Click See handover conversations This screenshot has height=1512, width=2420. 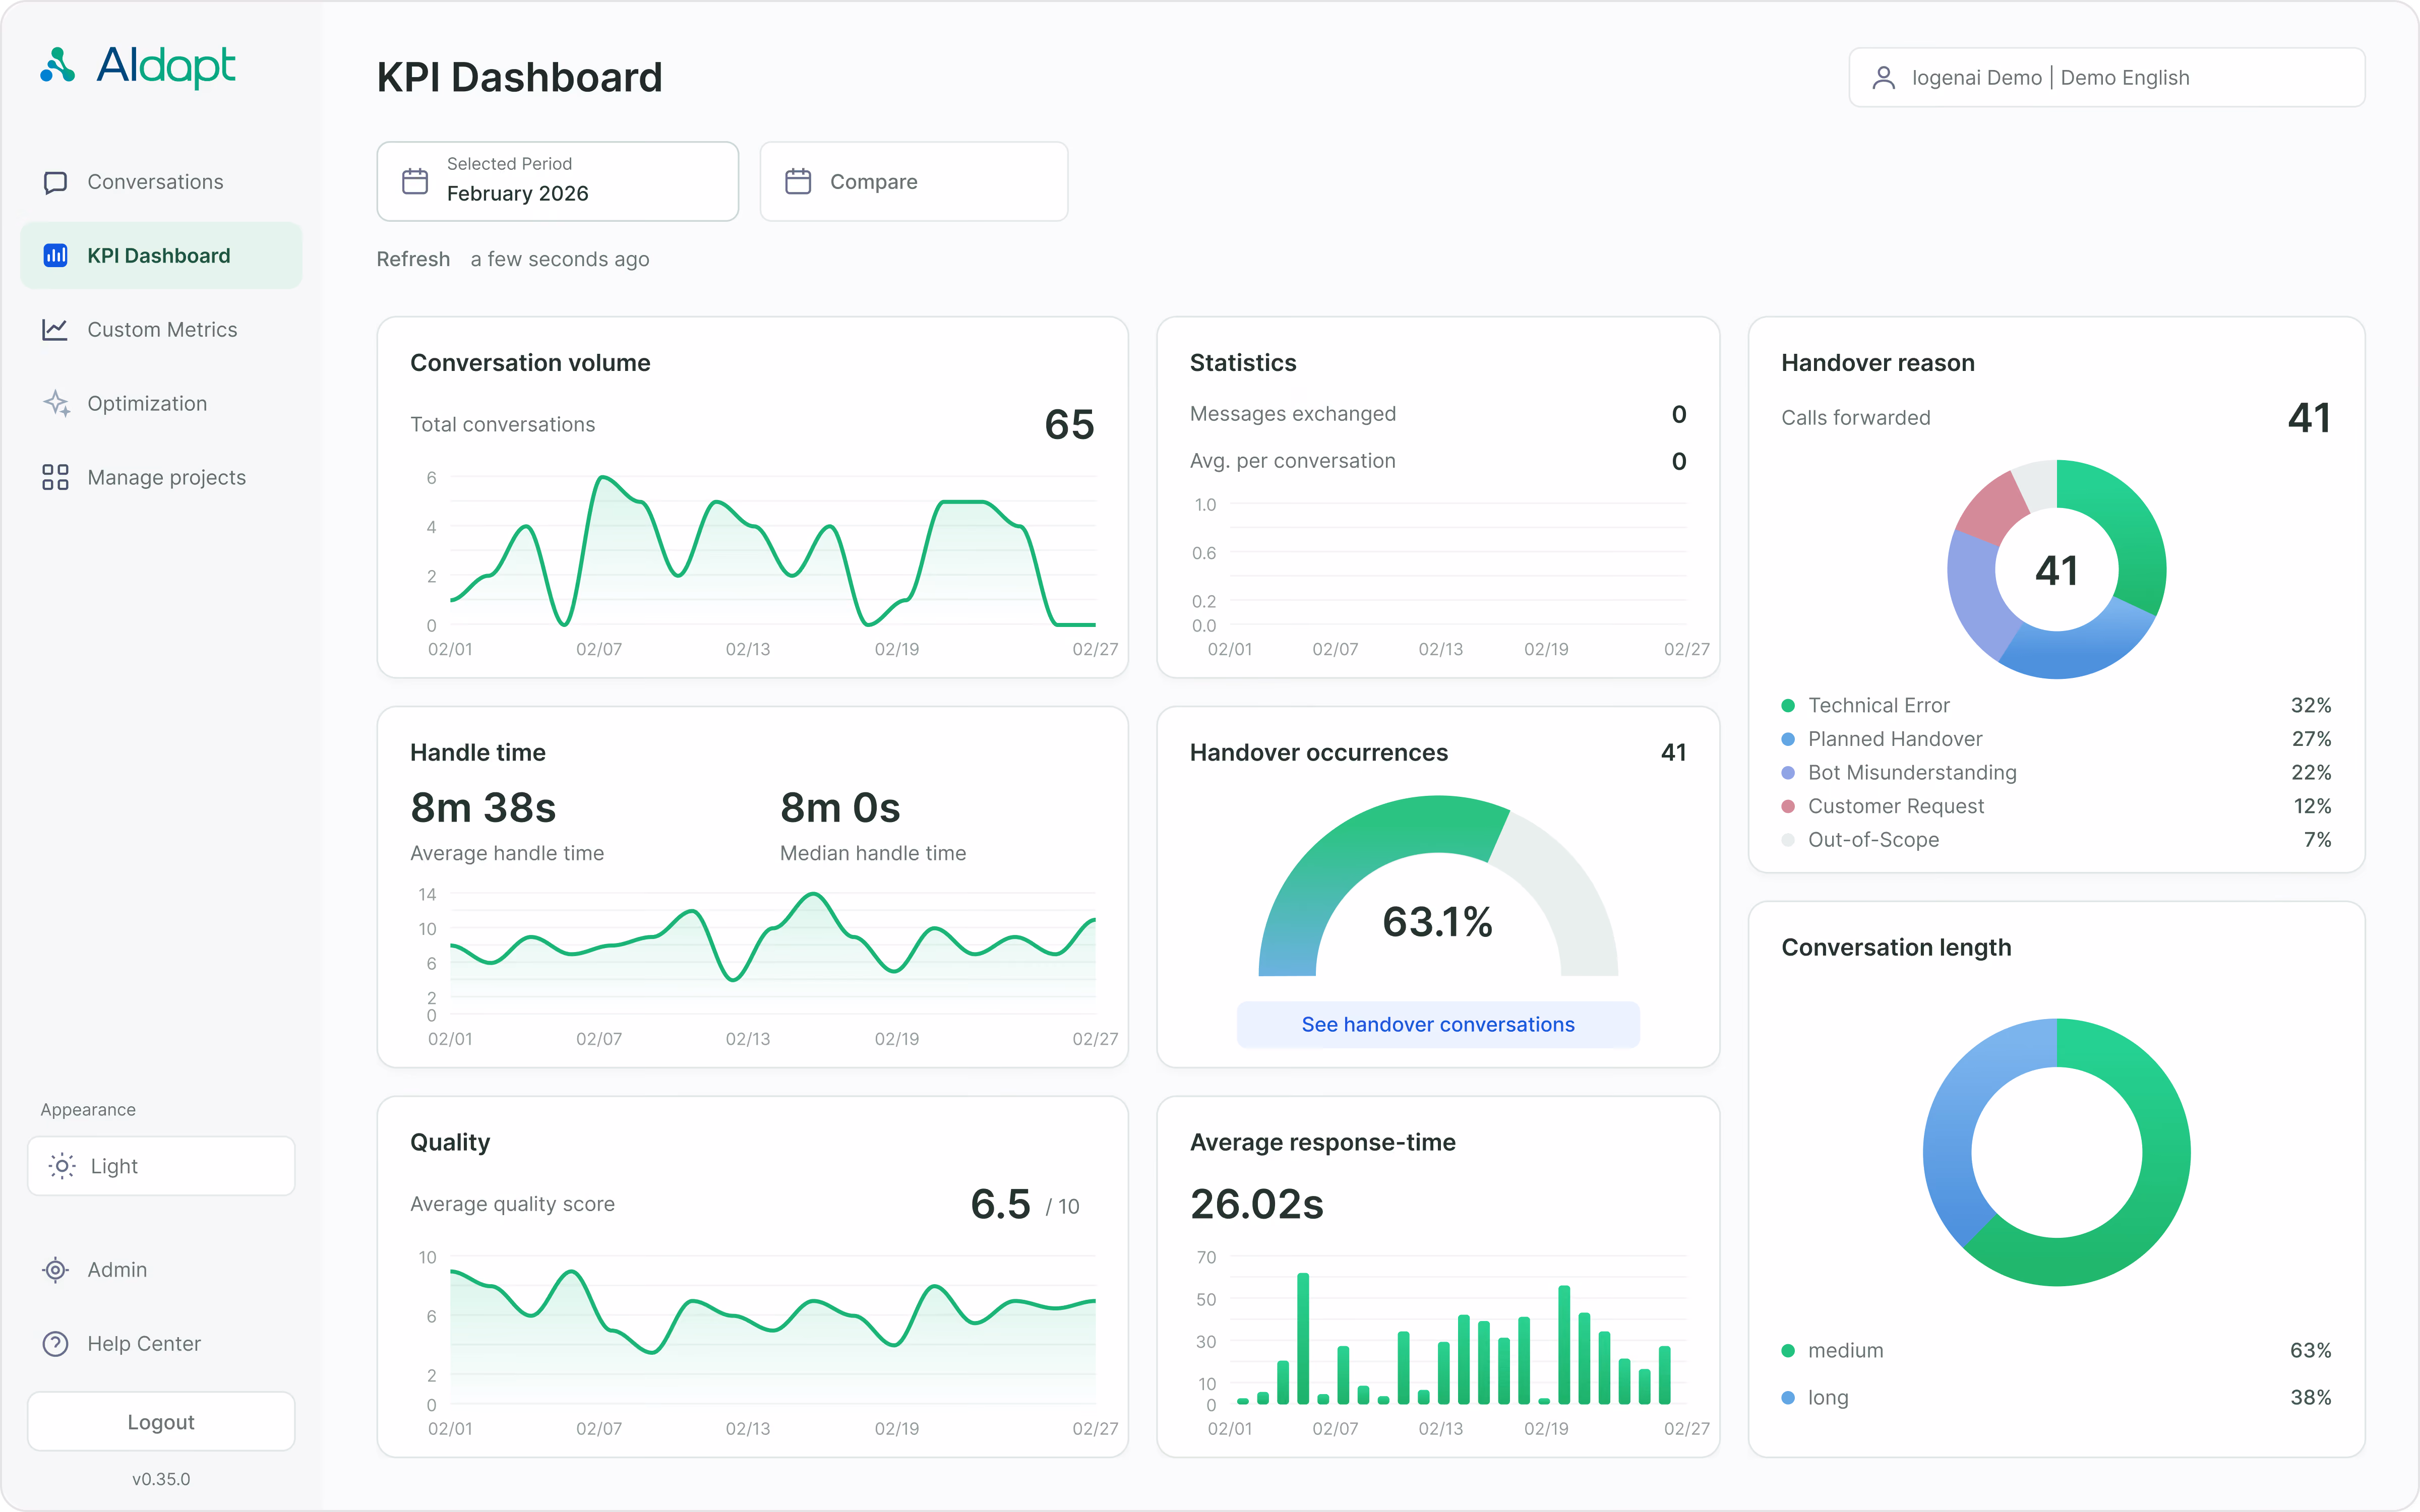click(1438, 1024)
